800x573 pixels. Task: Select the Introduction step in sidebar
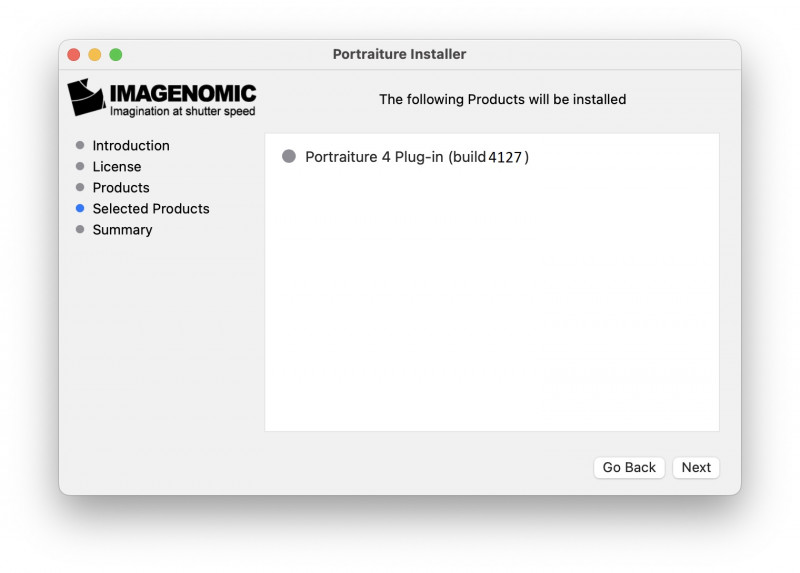point(131,145)
